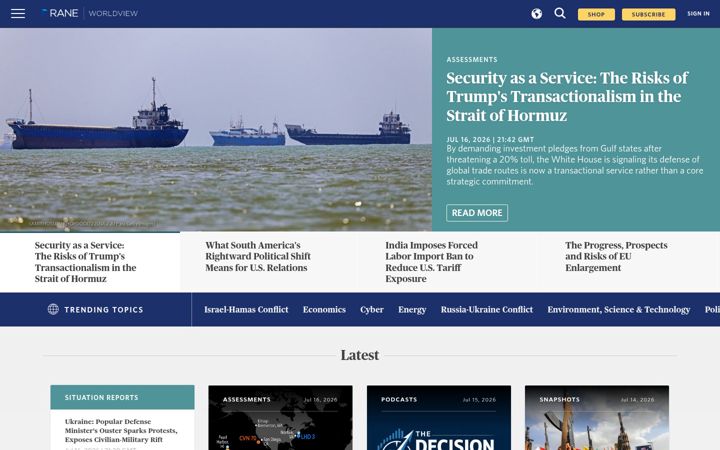Open Environment, Science & Technology topic
The height and width of the screenshot is (450, 720).
pyautogui.click(x=619, y=309)
